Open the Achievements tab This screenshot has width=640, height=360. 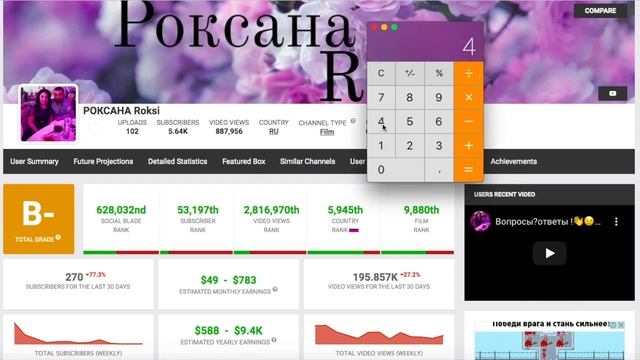click(x=513, y=161)
